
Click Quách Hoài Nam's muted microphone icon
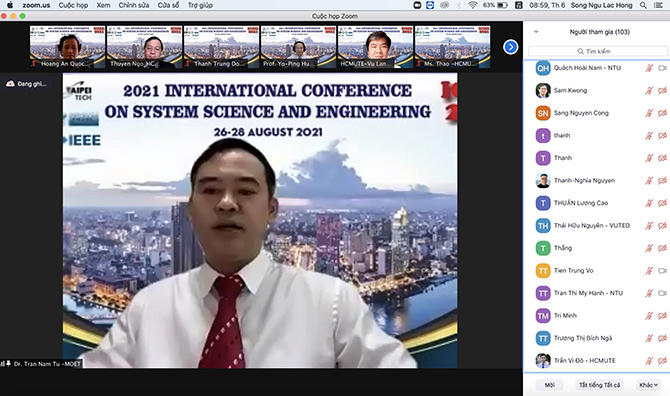tap(649, 68)
